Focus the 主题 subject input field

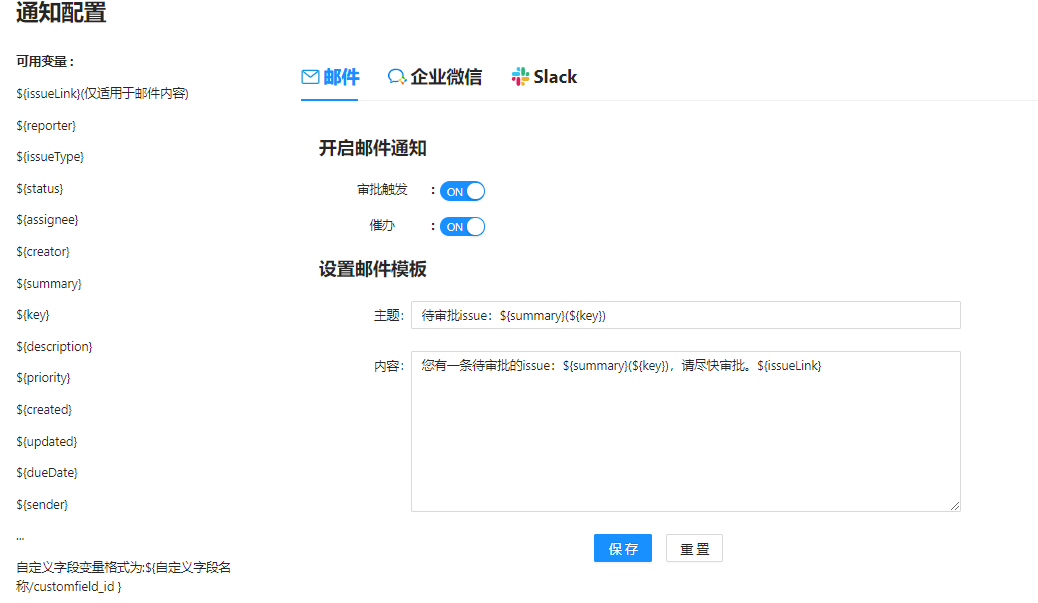pyautogui.click(x=685, y=315)
